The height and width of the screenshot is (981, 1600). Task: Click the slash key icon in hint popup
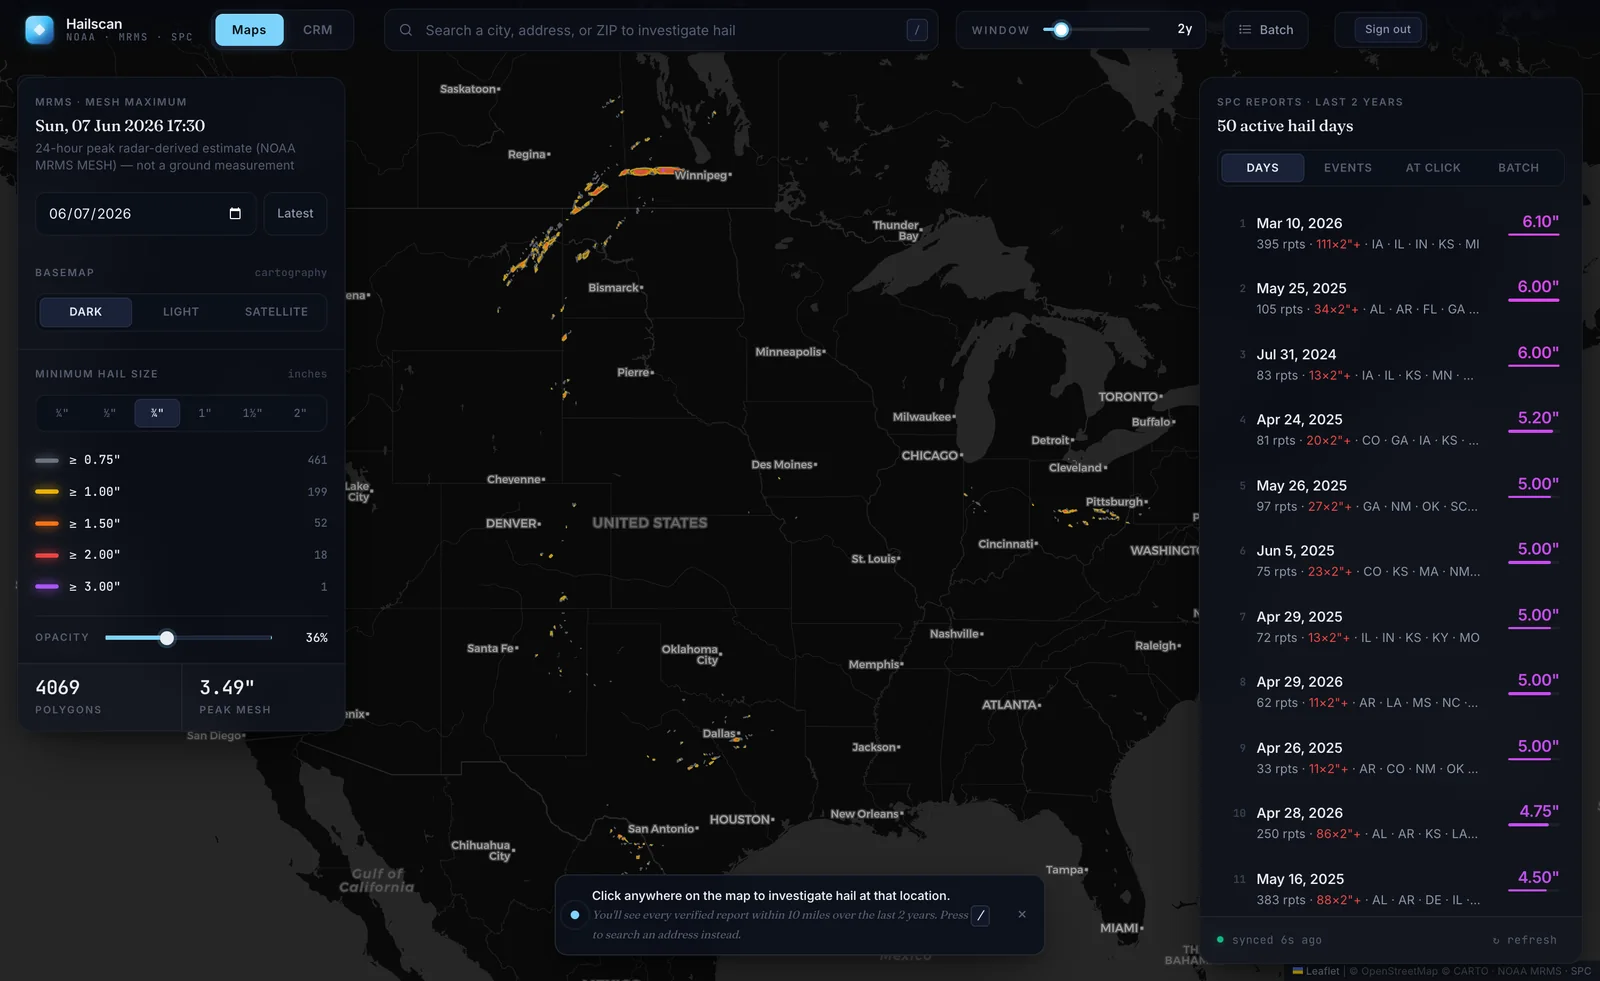pyautogui.click(x=981, y=915)
